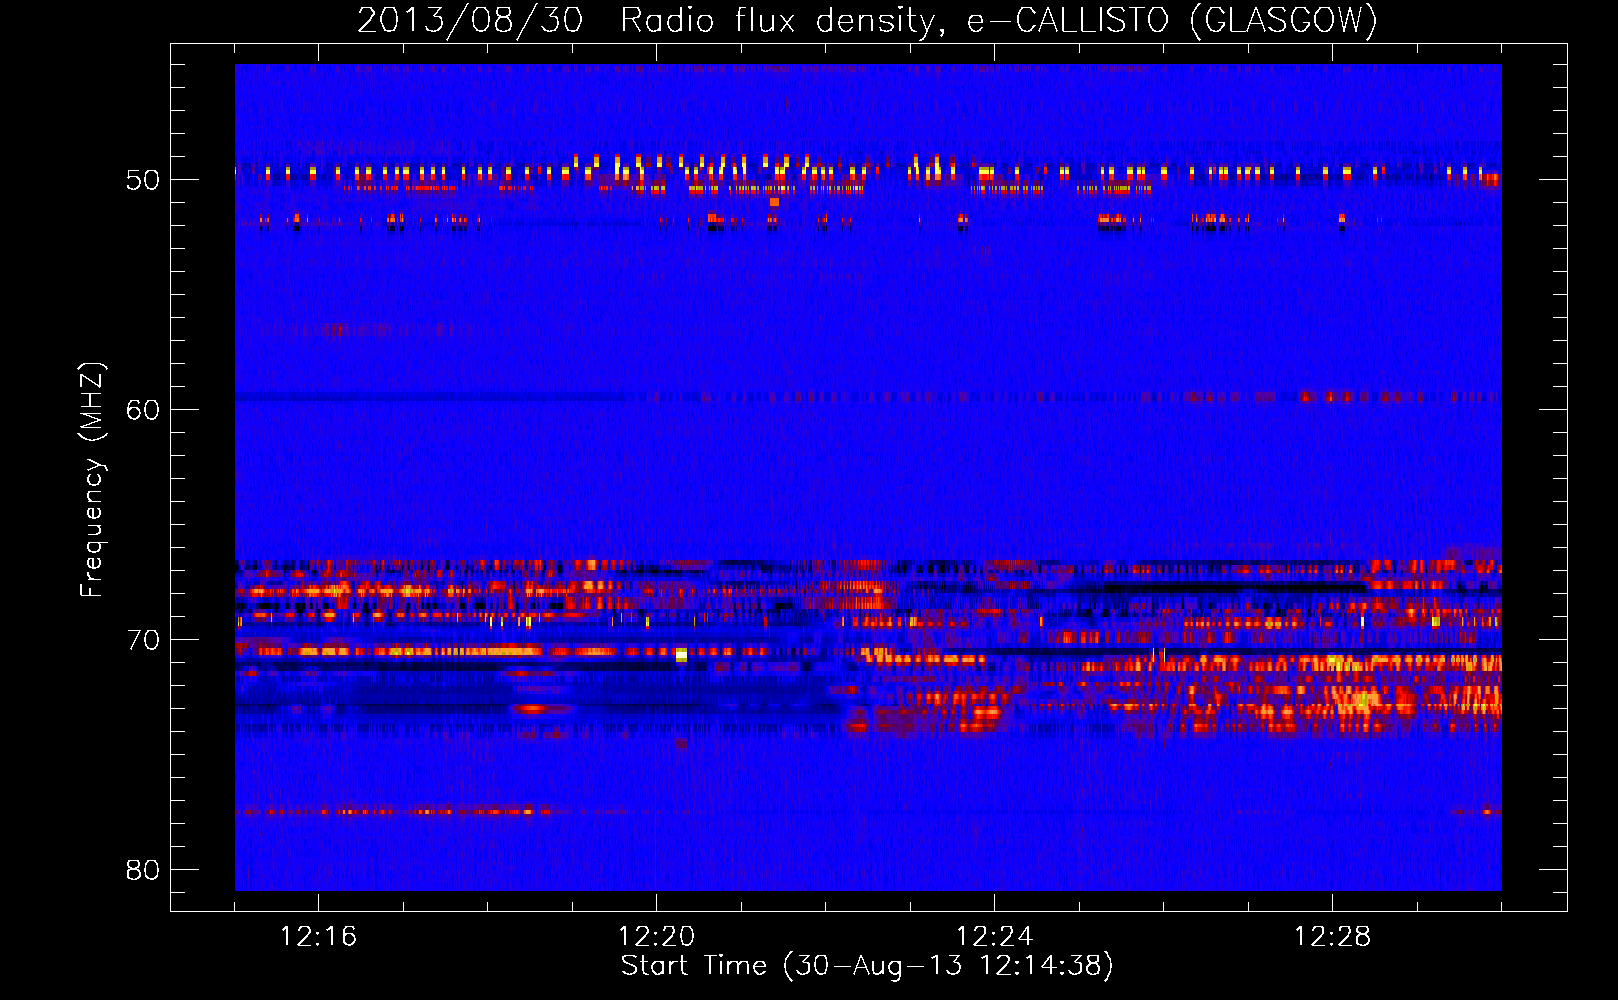
Task: Click the 12:28 time tick label
Action: (1332, 937)
